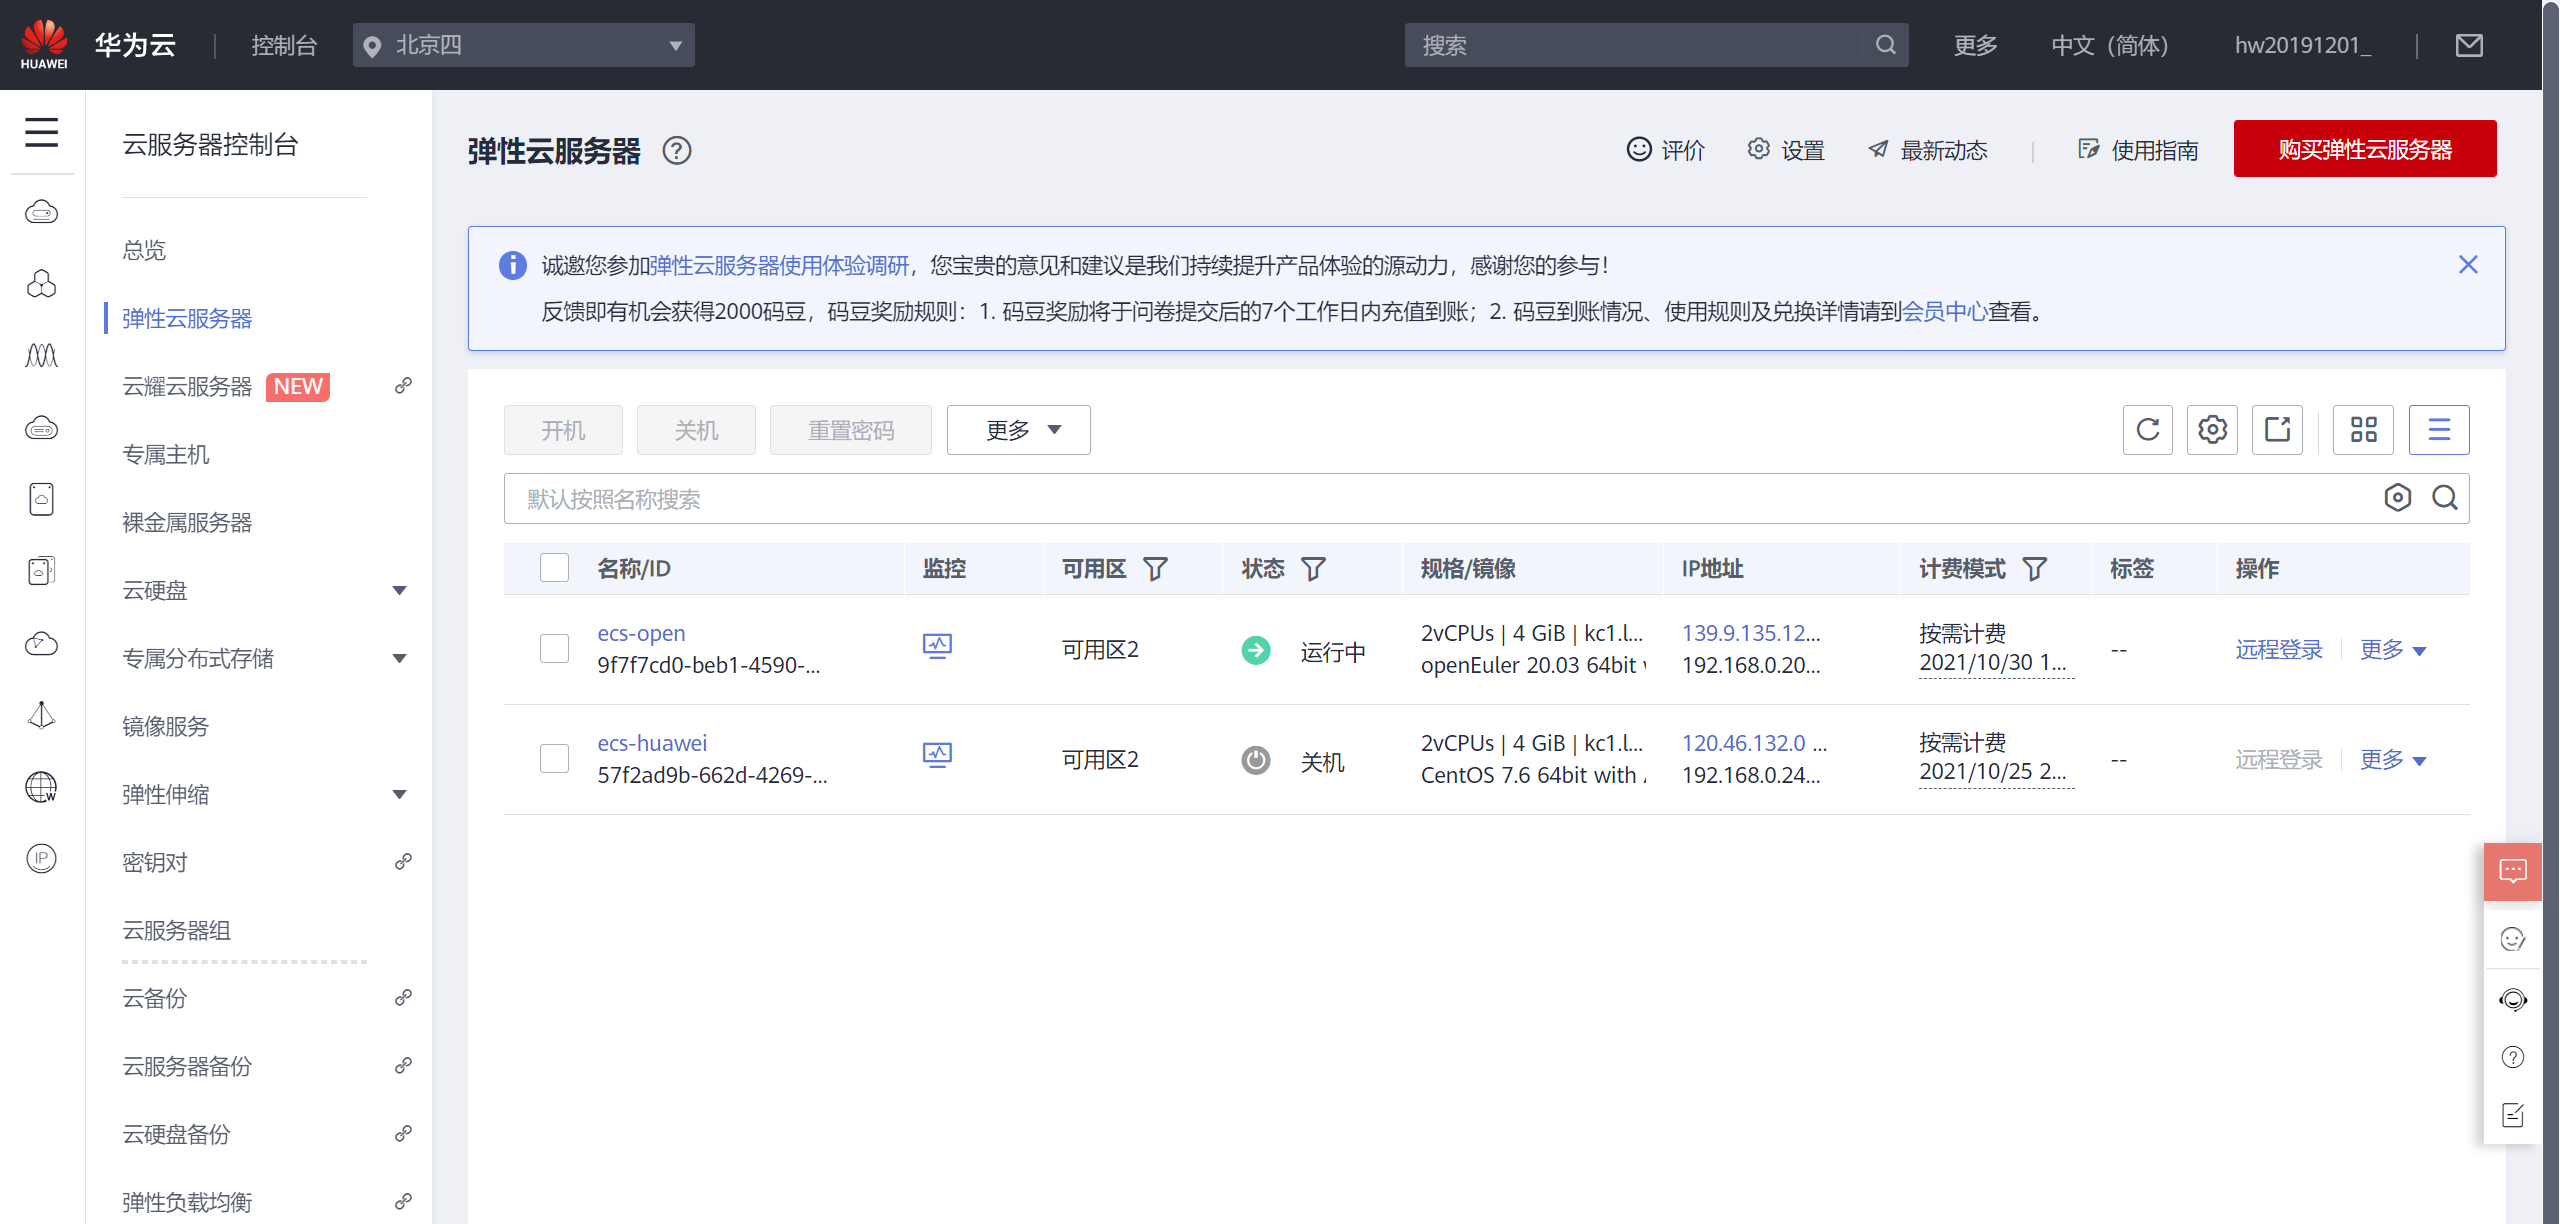
Task: Open monitoring chart for ecs-open
Action: click(x=937, y=646)
